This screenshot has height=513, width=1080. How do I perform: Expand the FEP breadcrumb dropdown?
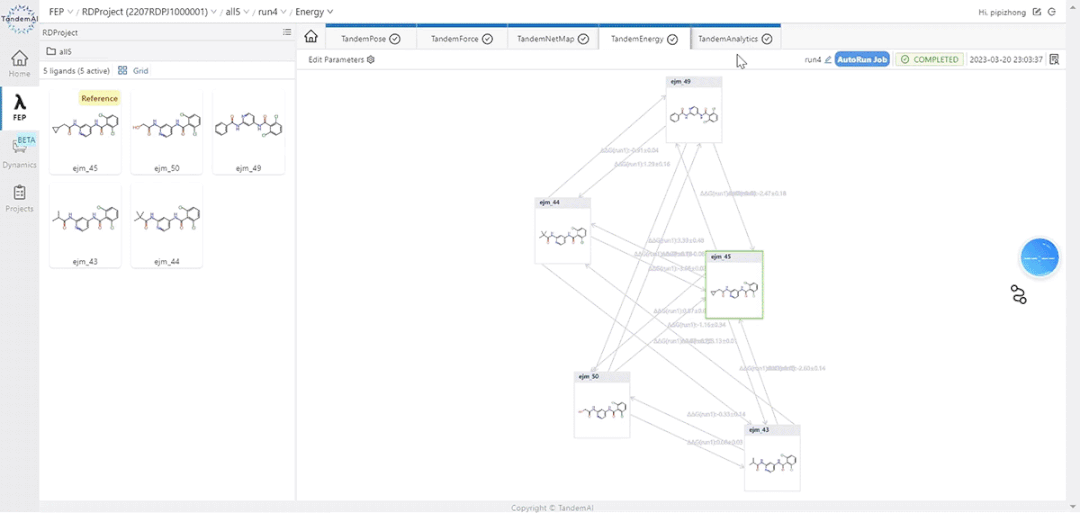tap(70, 12)
